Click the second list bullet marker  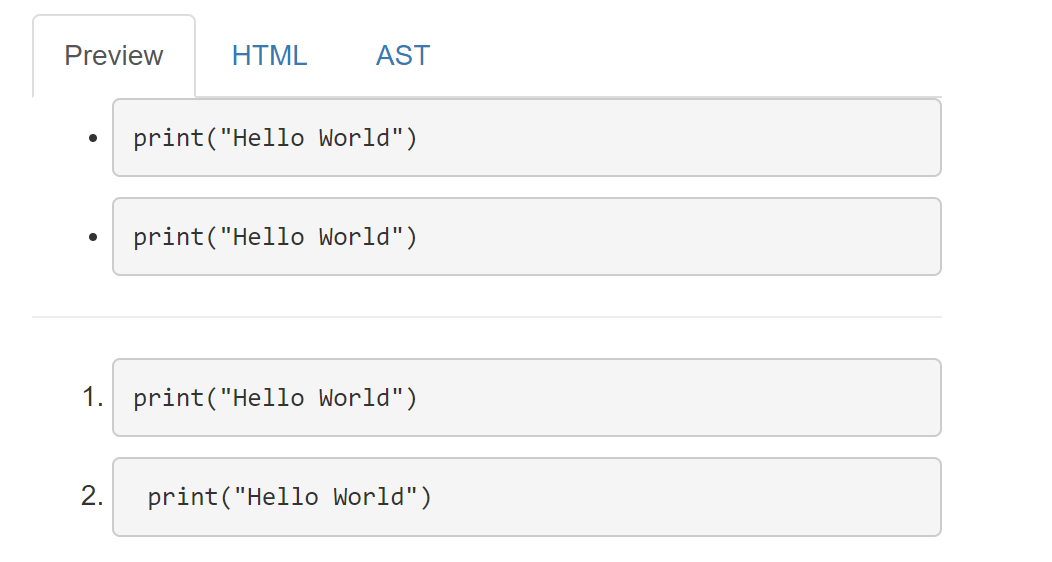point(93,237)
